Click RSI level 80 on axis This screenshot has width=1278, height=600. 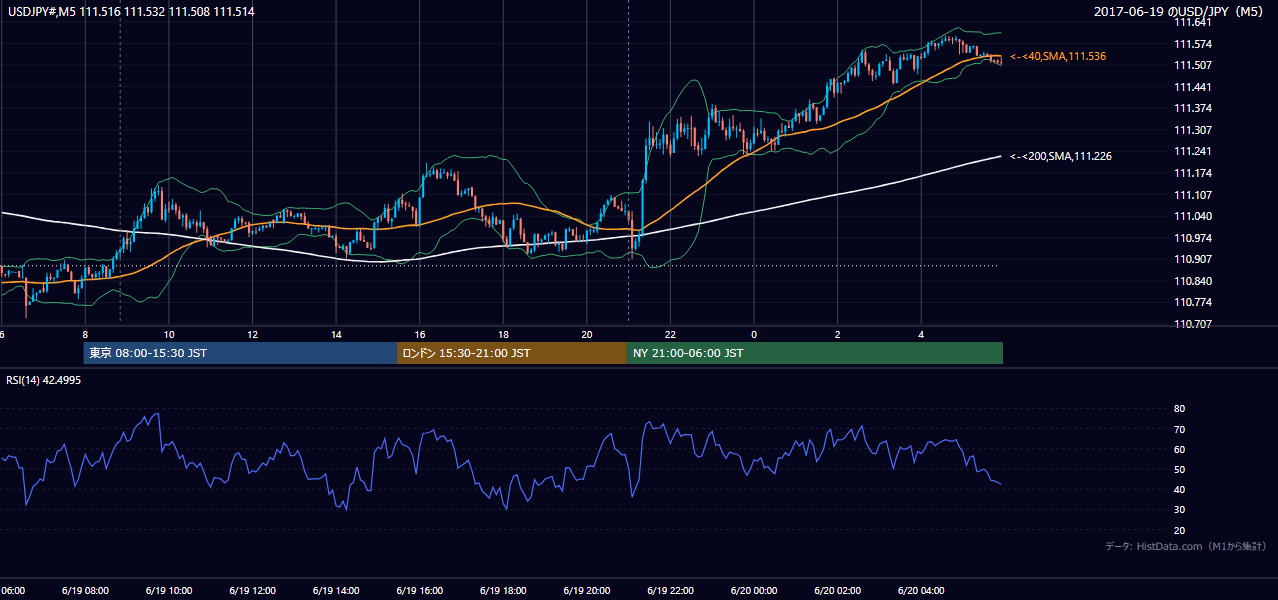(x=1180, y=409)
